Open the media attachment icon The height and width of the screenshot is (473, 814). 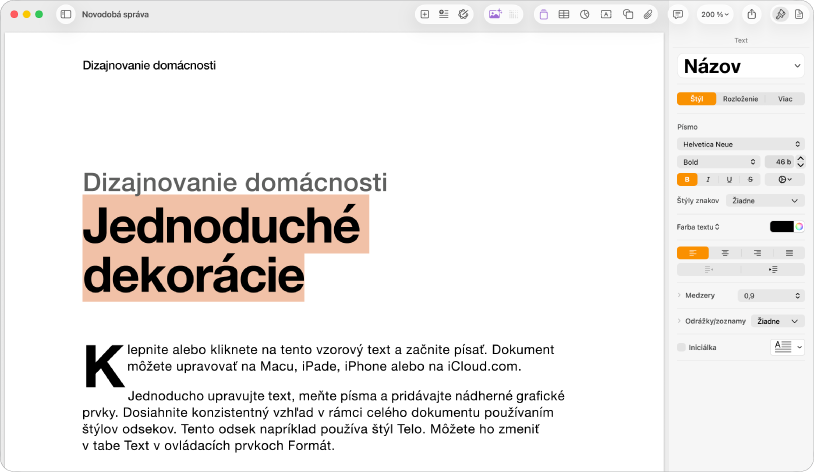648,15
